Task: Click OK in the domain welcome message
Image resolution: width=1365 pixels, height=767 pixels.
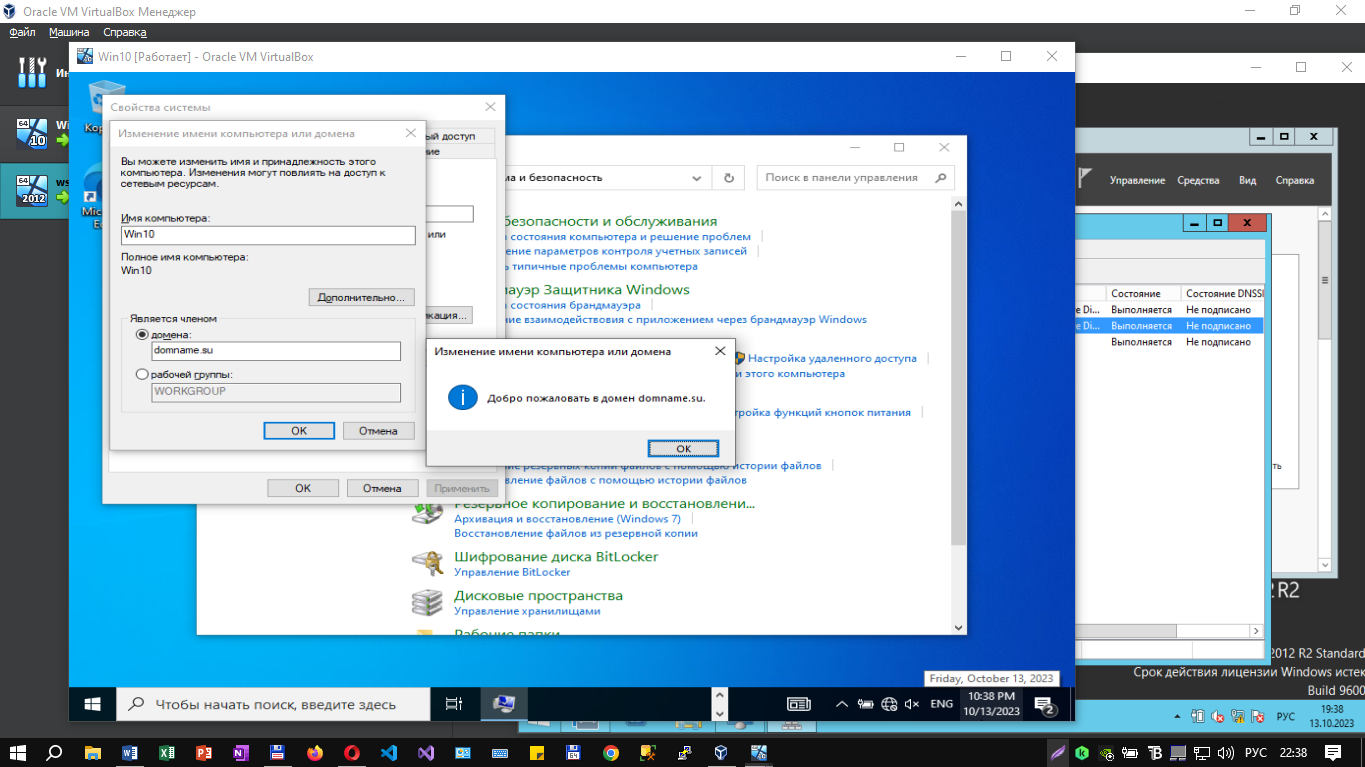Action: [x=683, y=449]
